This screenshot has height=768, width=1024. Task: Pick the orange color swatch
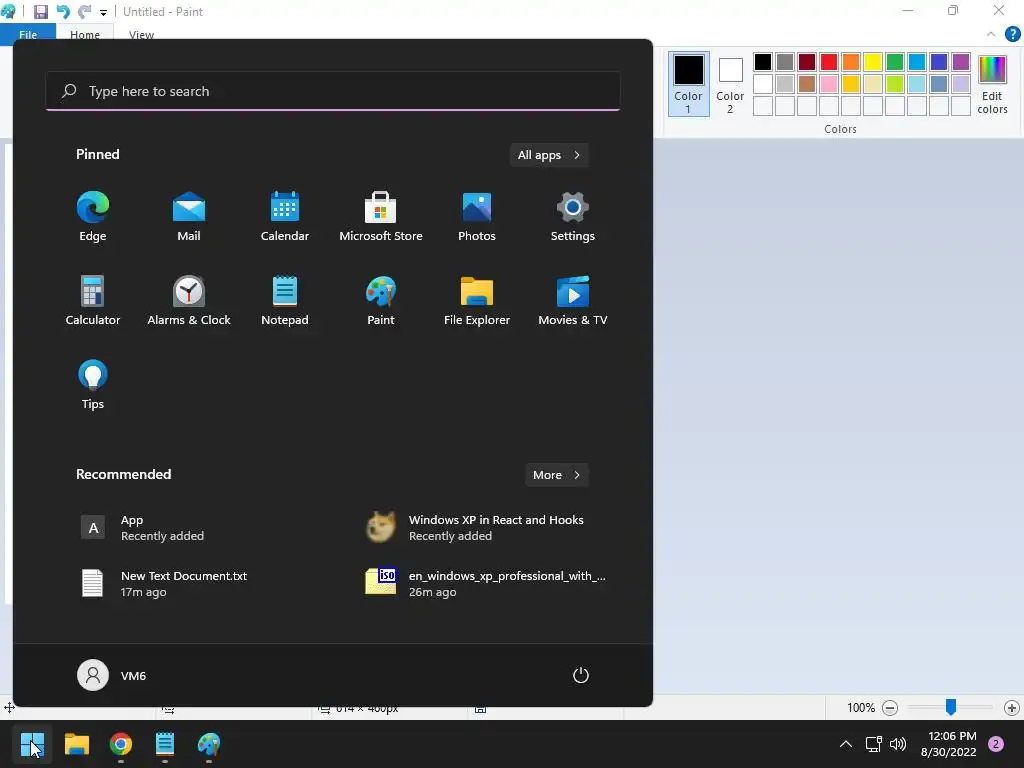click(851, 61)
